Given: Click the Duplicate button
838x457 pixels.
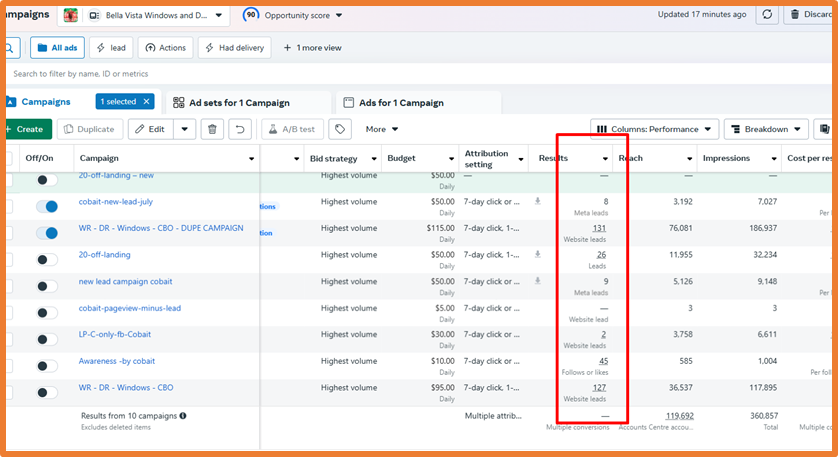Looking at the screenshot, I should 90,129.
